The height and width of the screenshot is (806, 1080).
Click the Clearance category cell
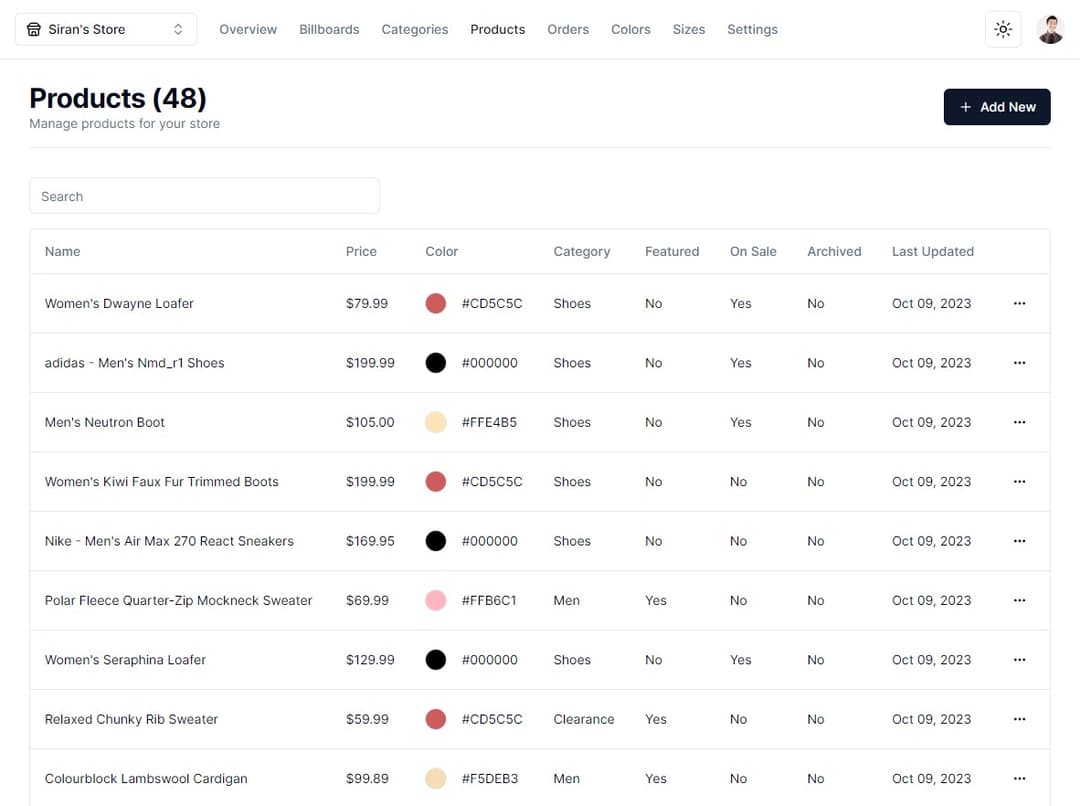583,719
